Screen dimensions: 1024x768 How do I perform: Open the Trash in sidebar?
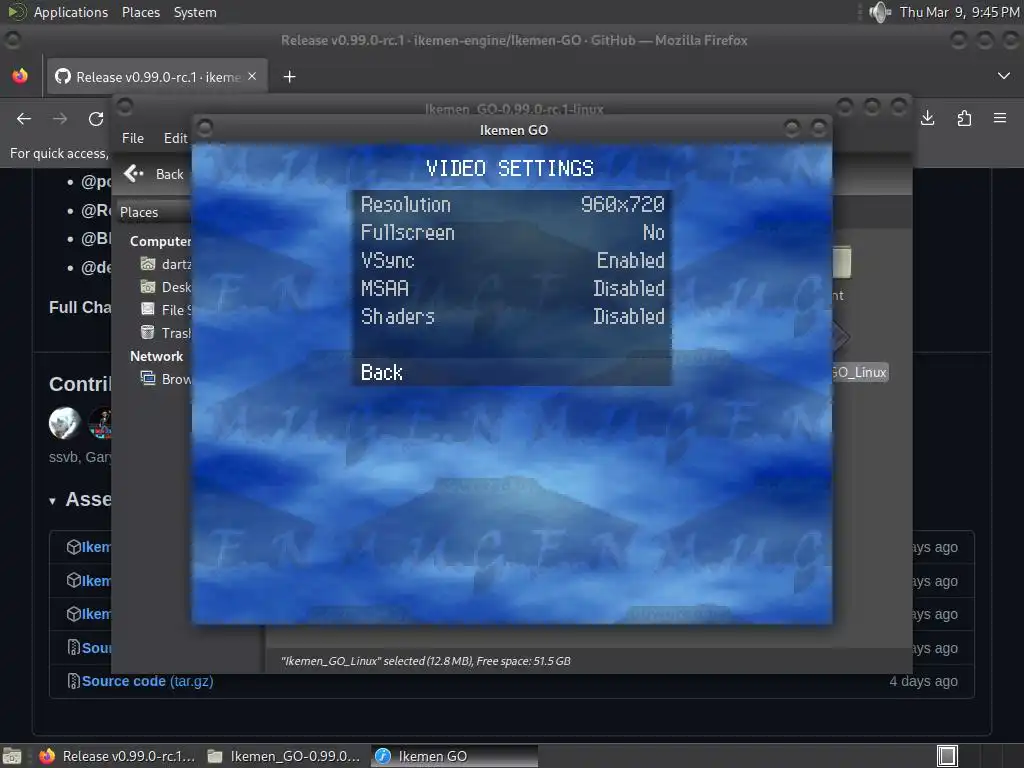166,333
